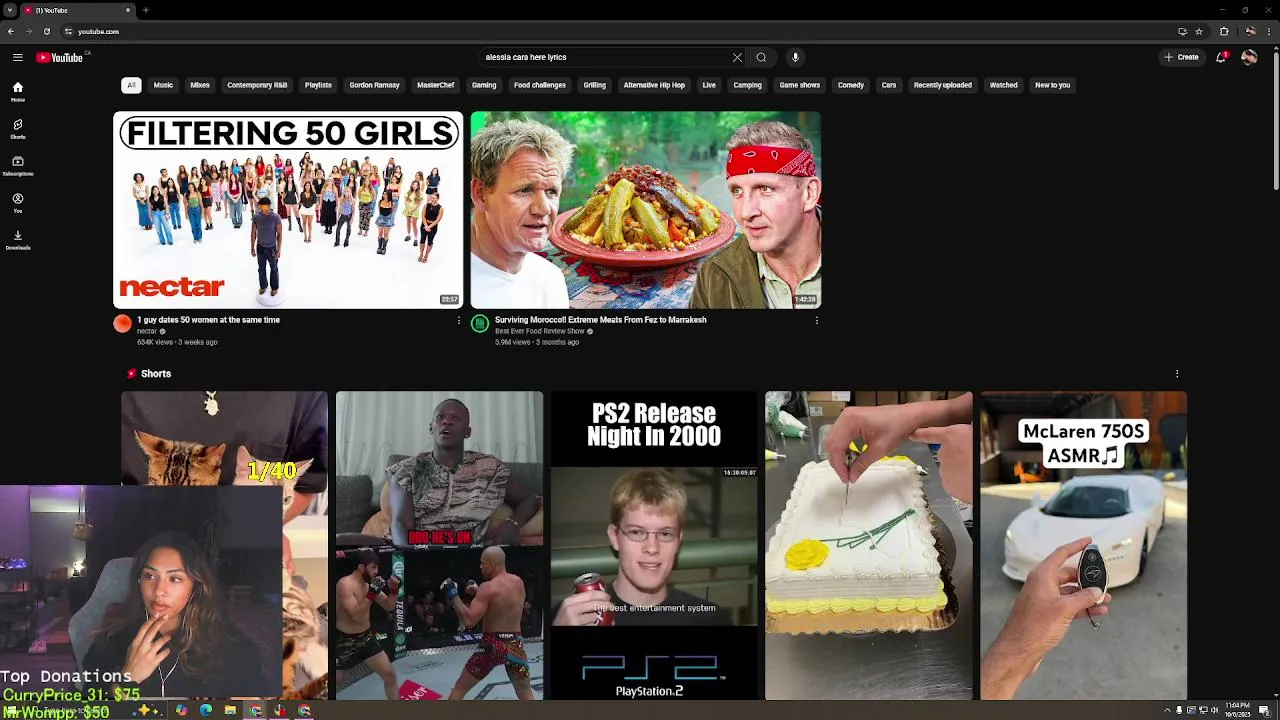
Task: Open the nectar channel avatar
Action: click(122, 323)
